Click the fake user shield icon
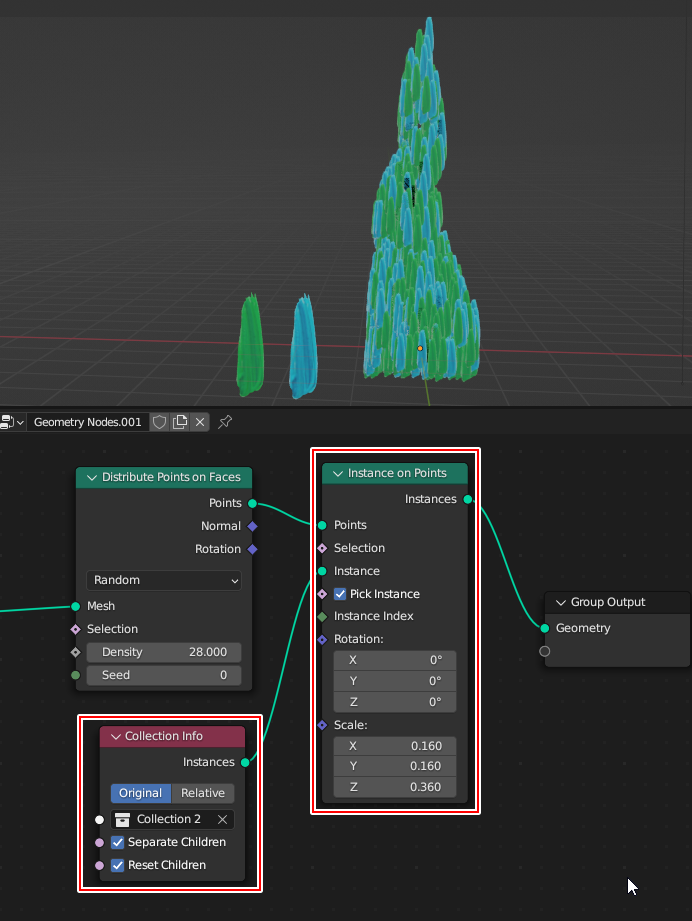The width and height of the screenshot is (692, 921). 159,422
